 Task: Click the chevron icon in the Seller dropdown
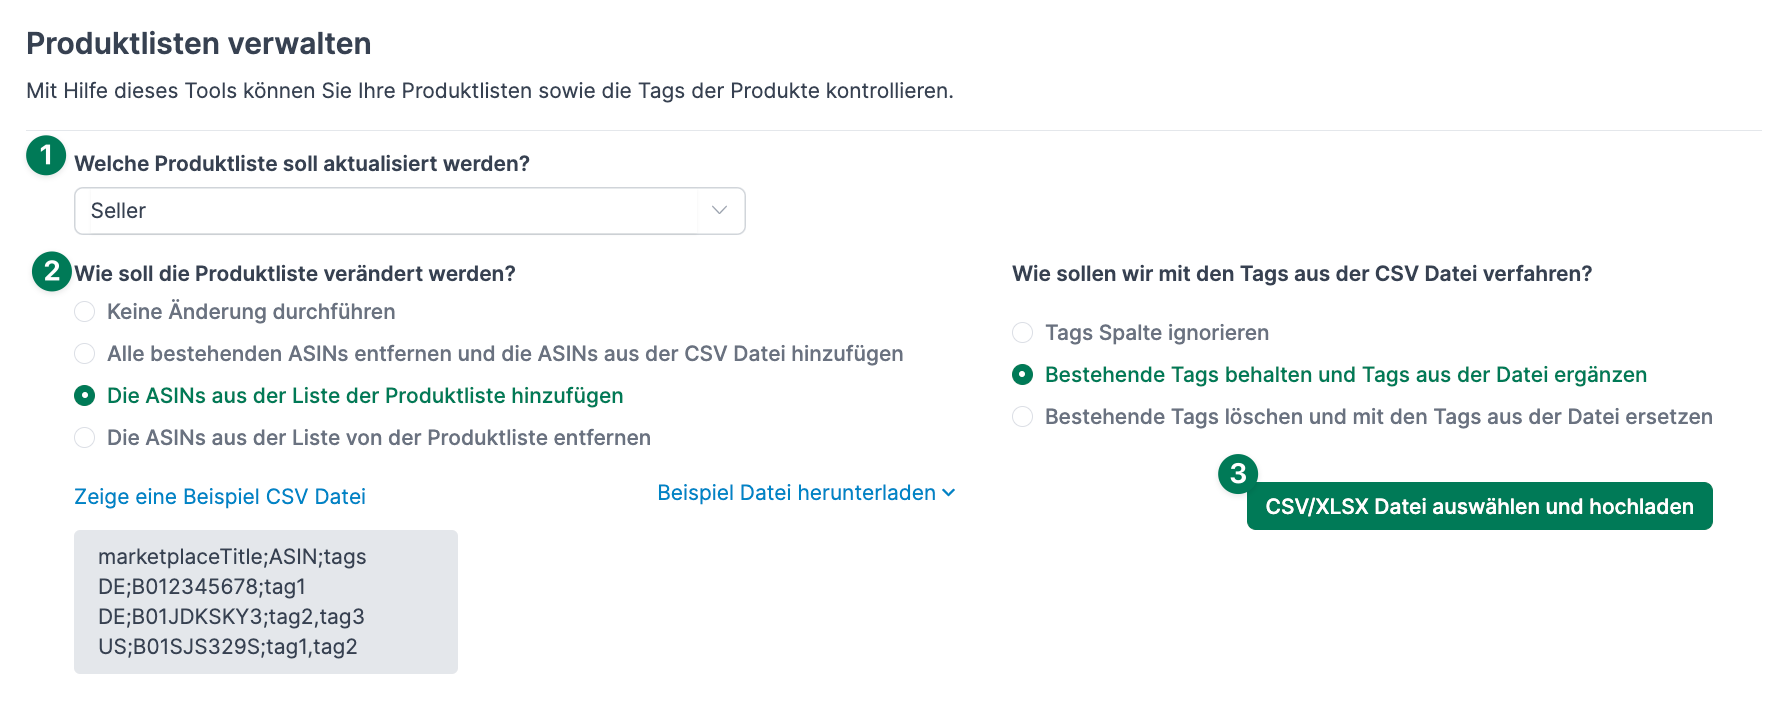pos(717,211)
